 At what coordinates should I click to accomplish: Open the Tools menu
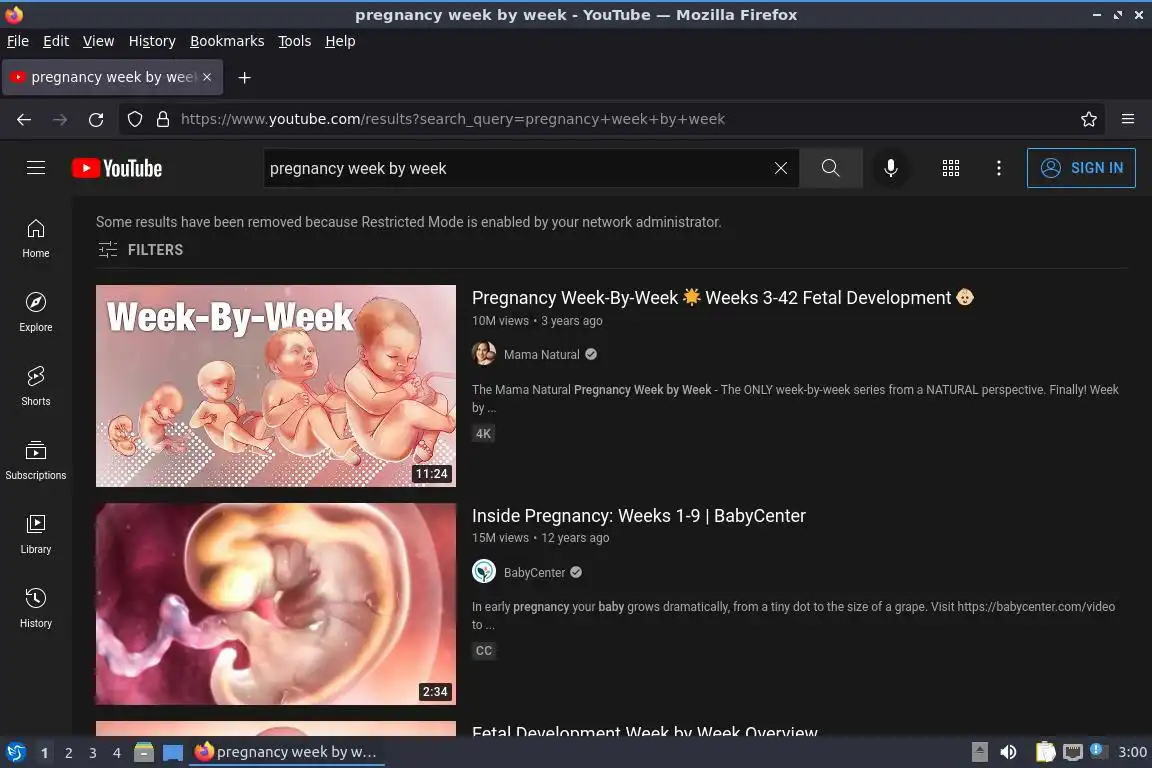(295, 41)
